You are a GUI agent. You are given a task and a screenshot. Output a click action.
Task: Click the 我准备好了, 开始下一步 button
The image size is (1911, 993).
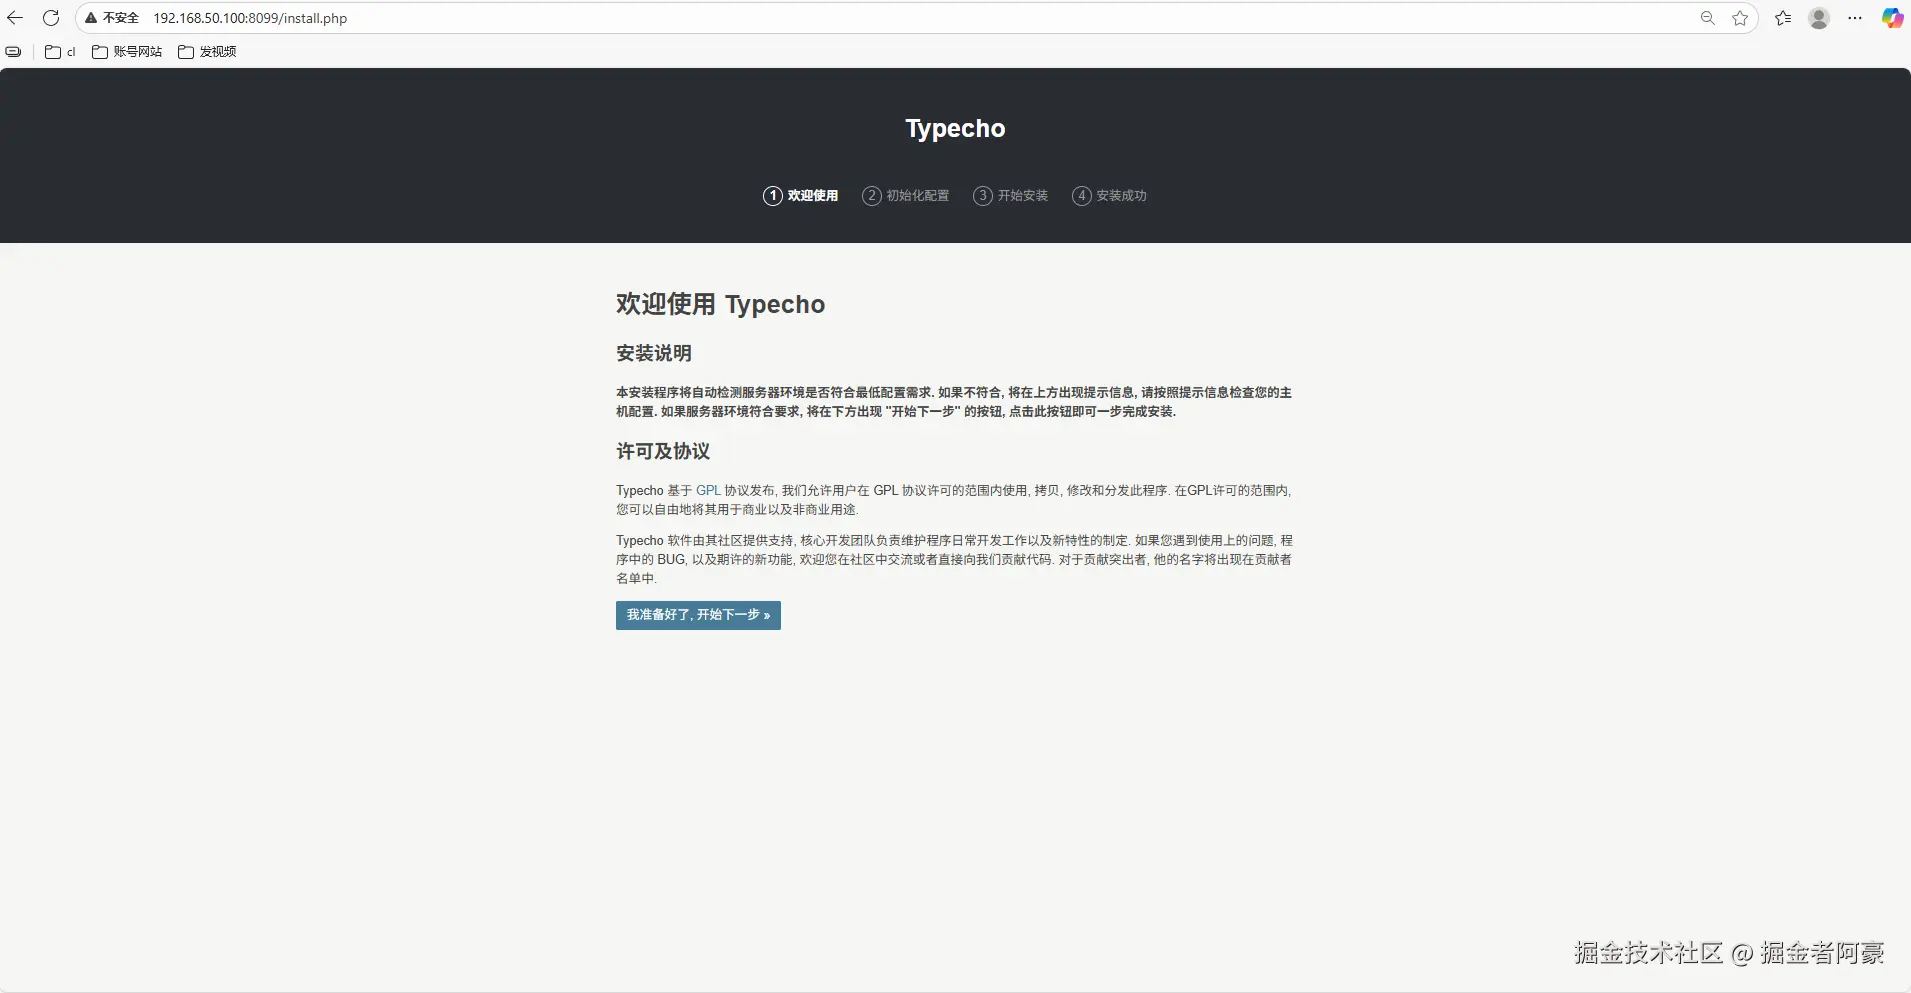pyautogui.click(x=698, y=615)
